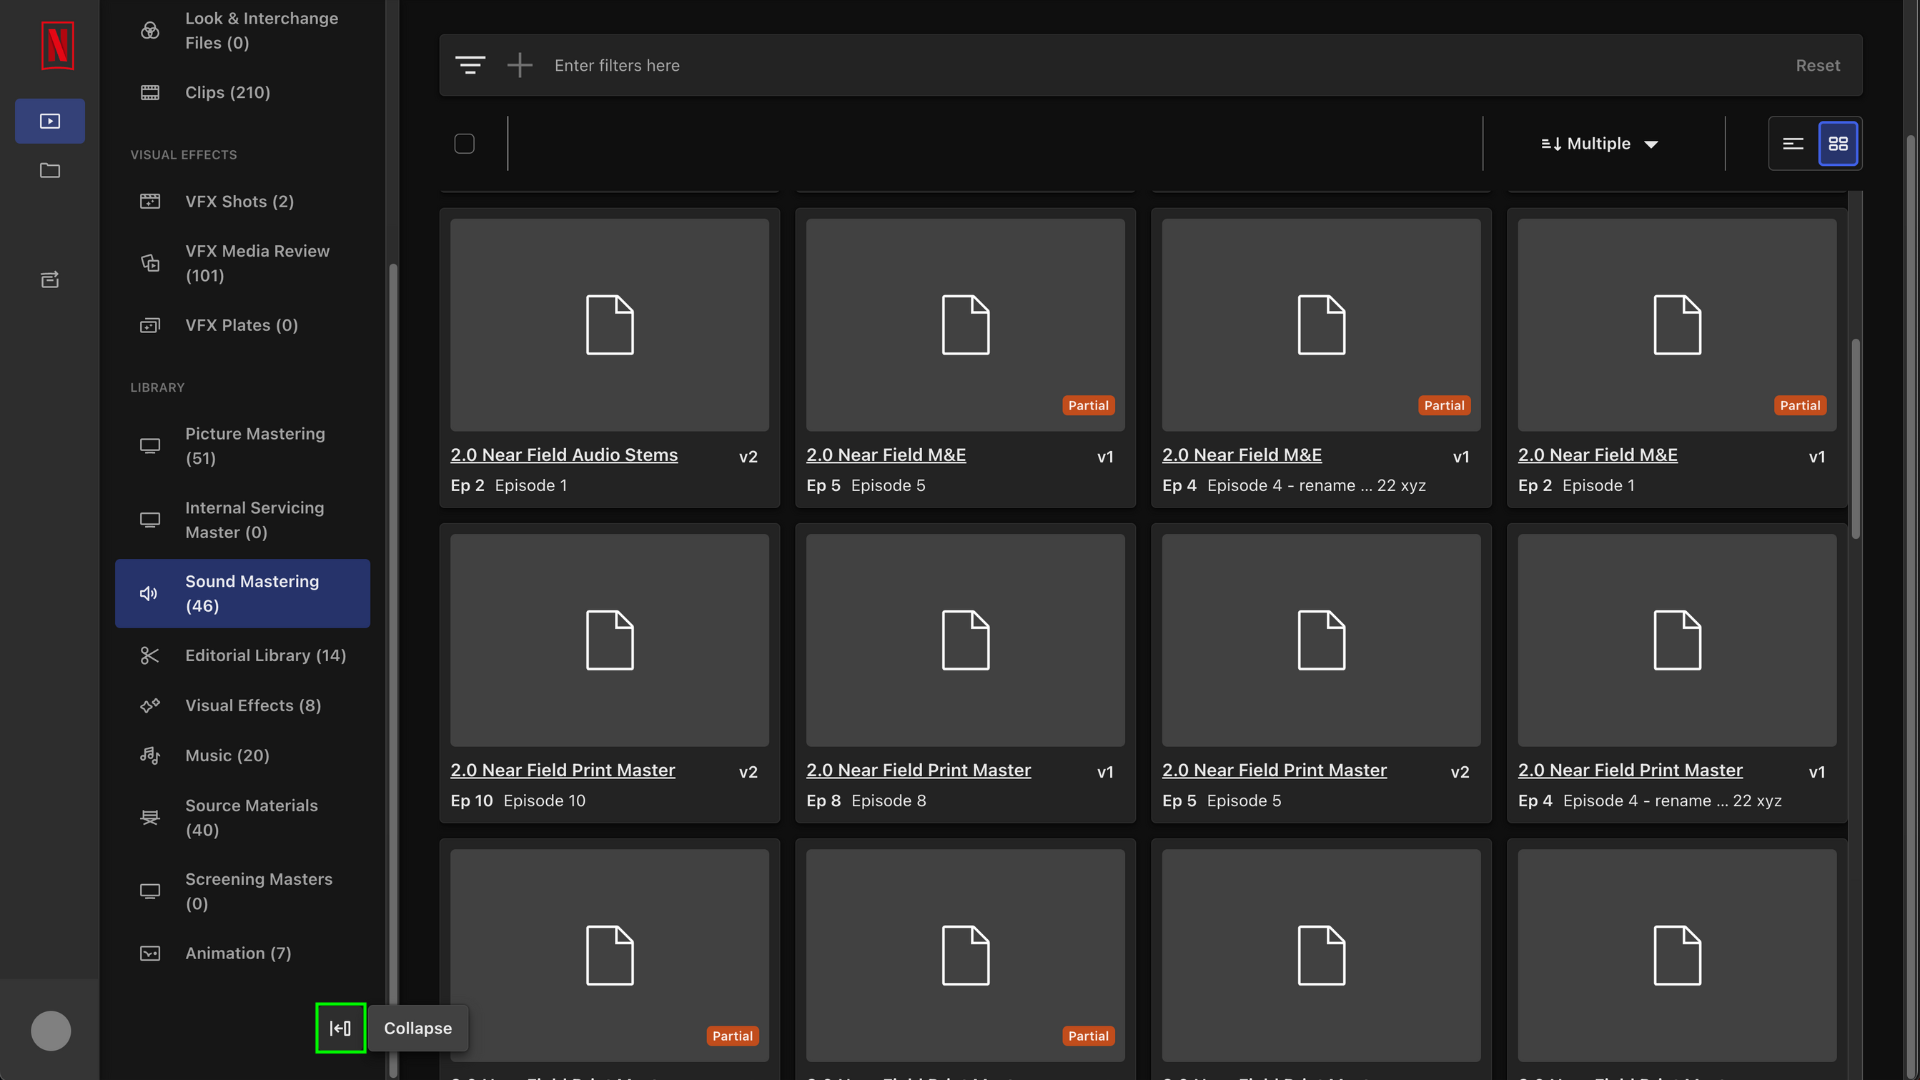1920x1080 pixels.
Task: Tick the select-all checkbox
Action: pyautogui.click(x=464, y=144)
